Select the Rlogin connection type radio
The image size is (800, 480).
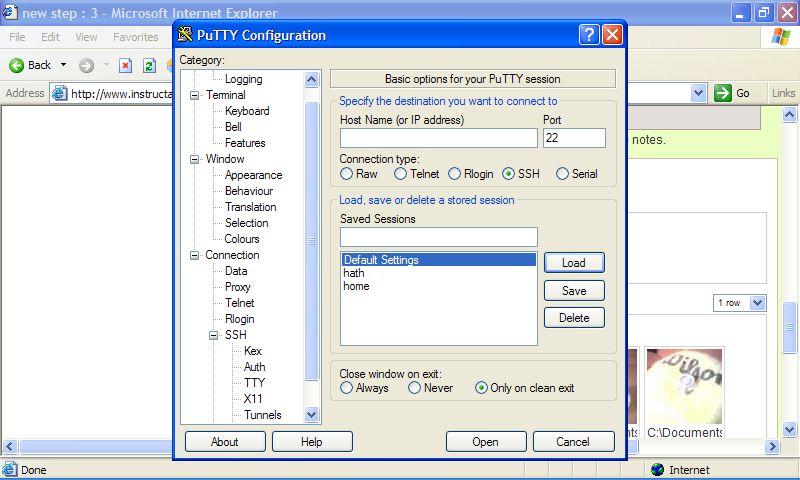pyautogui.click(x=455, y=174)
